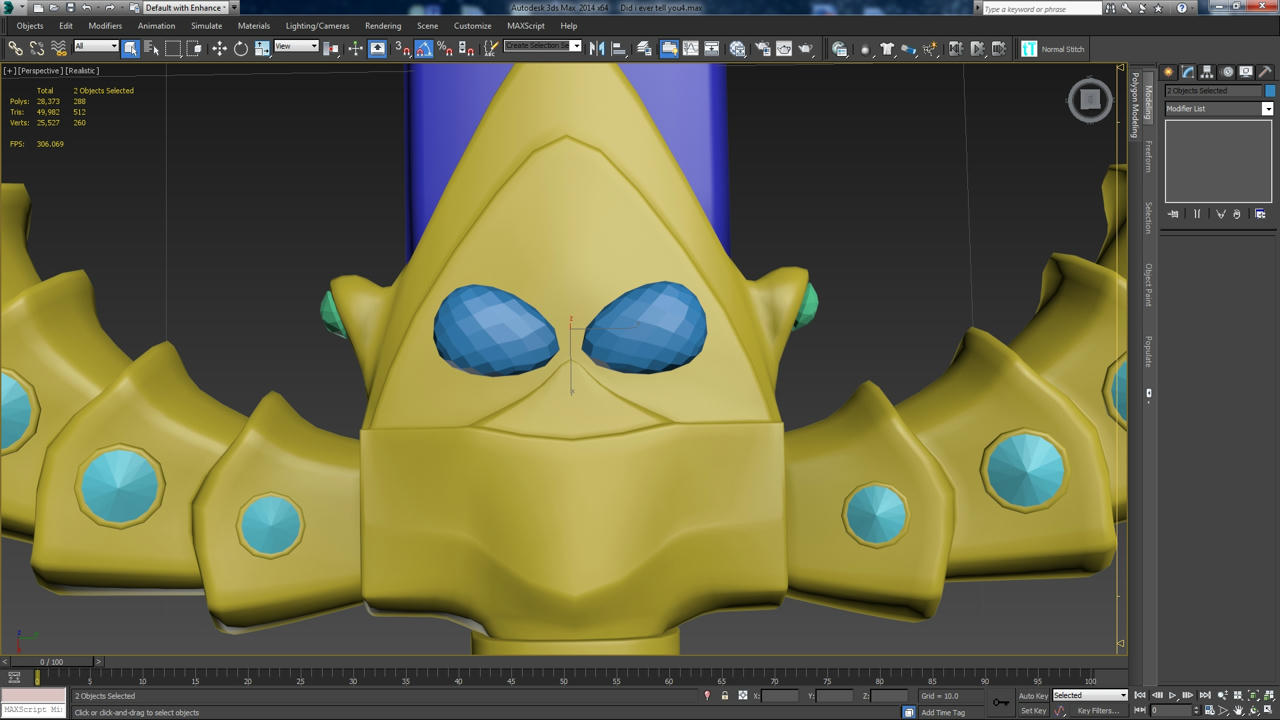Select the Select and Link tool
The width and height of the screenshot is (1280, 720).
tap(15, 48)
